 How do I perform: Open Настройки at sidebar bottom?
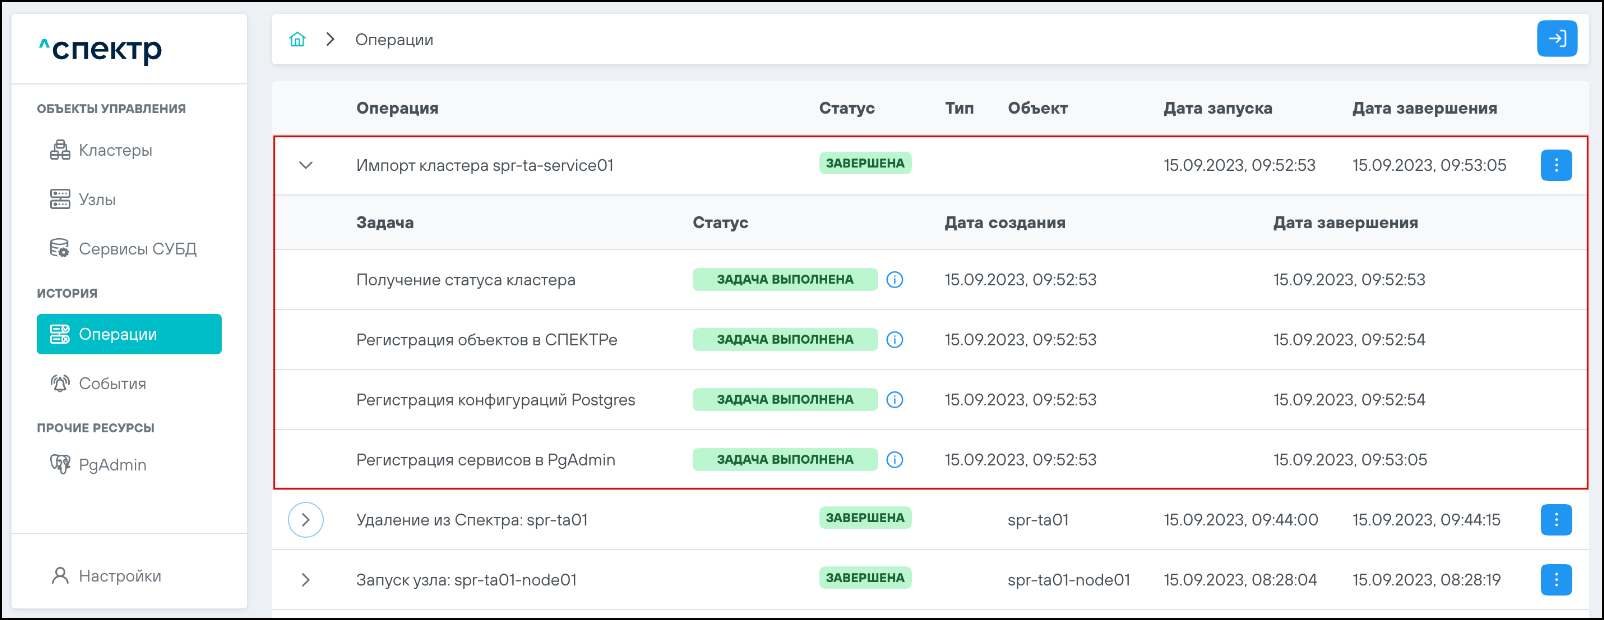click(x=119, y=576)
